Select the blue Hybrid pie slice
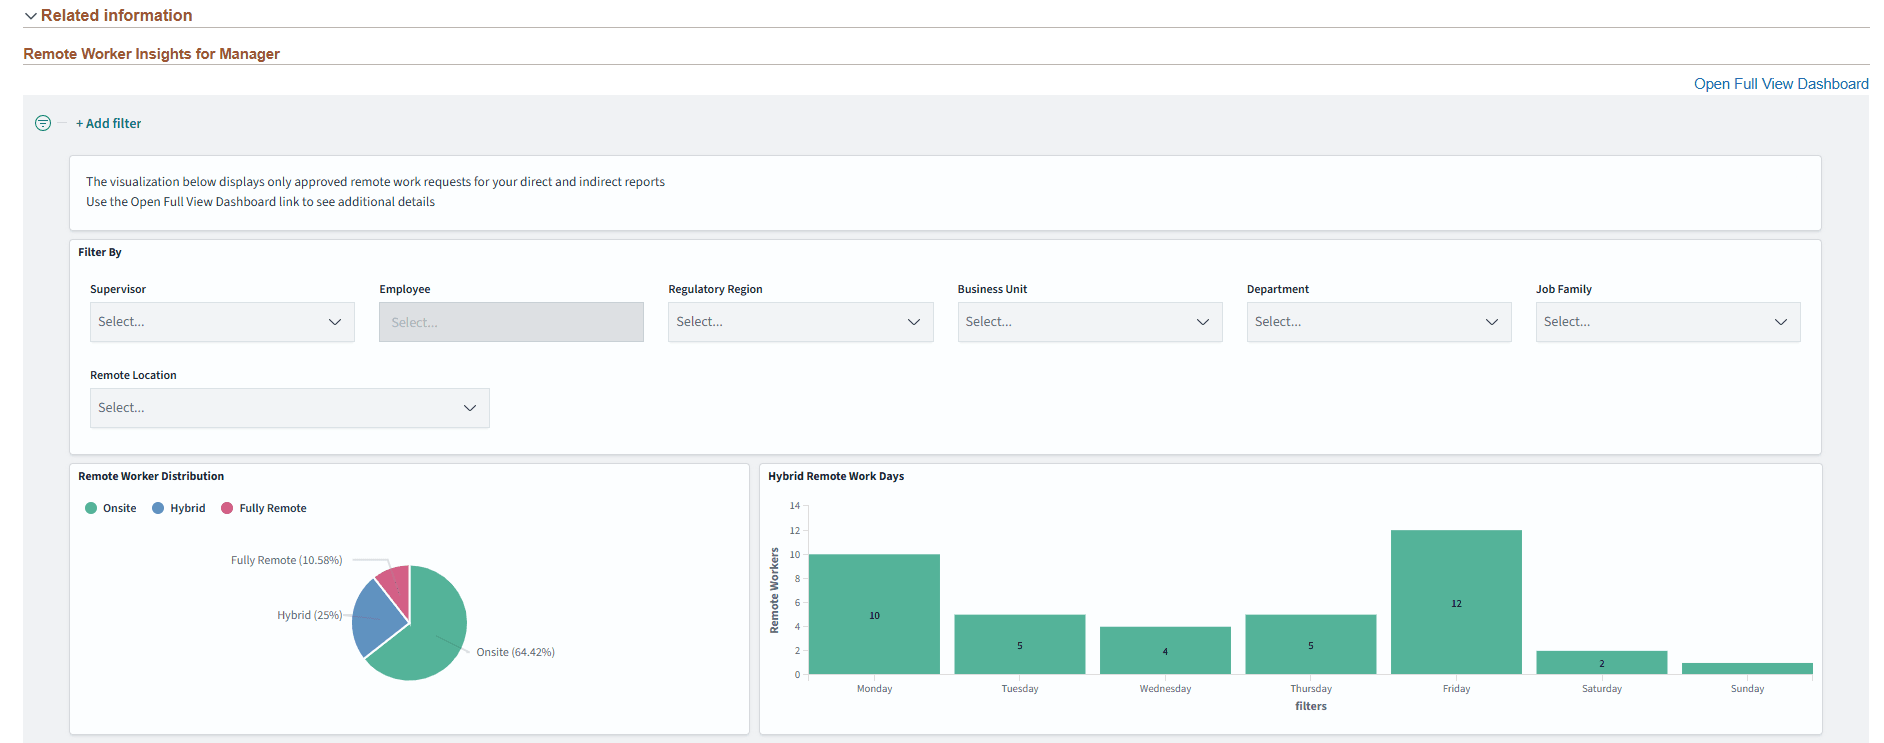The height and width of the screenshot is (743, 1884). point(375,617)
